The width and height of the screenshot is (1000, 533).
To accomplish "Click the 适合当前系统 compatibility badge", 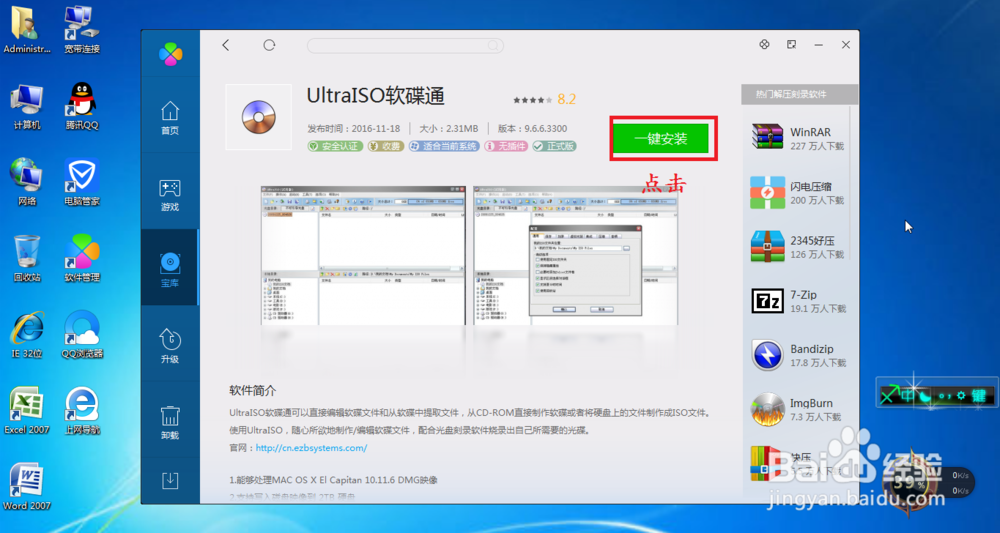I will coord(443,146).
